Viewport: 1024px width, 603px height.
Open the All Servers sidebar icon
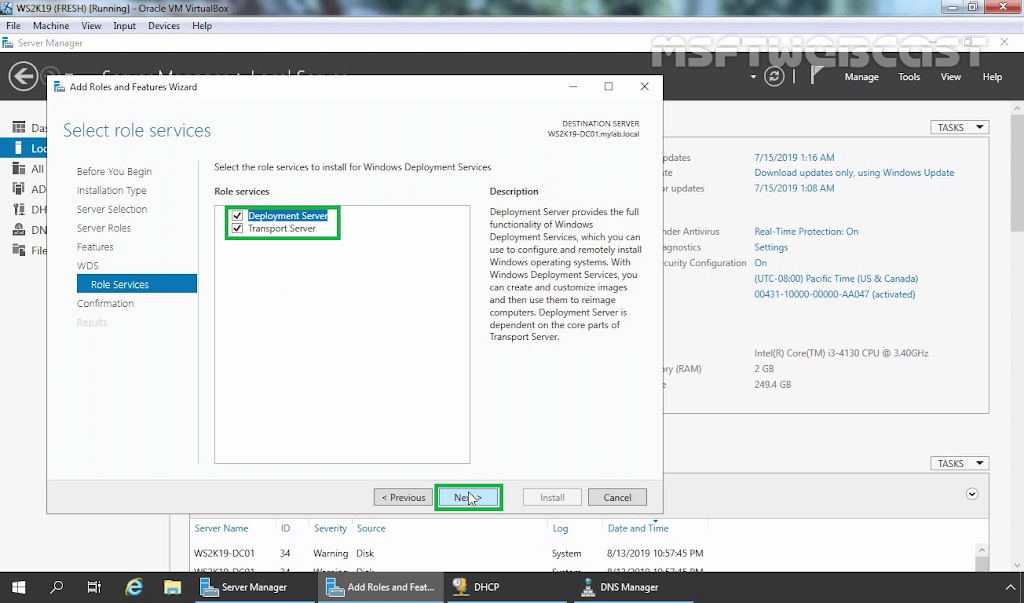coord(19,169)
